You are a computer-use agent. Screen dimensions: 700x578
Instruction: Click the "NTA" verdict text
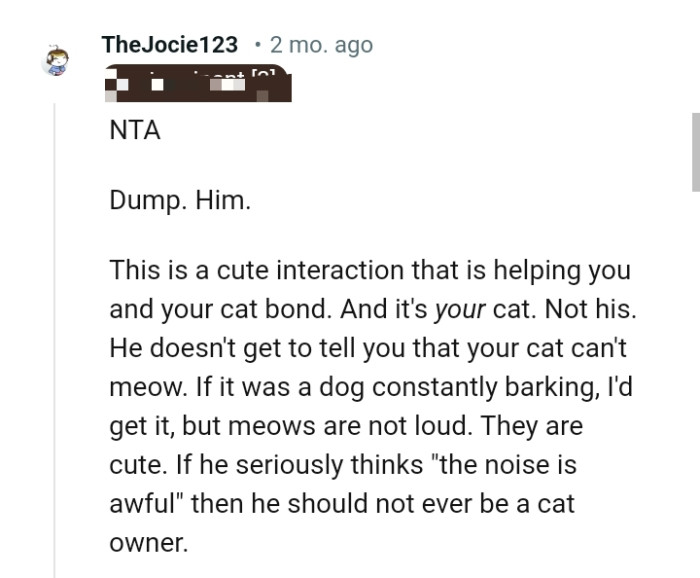135,131
